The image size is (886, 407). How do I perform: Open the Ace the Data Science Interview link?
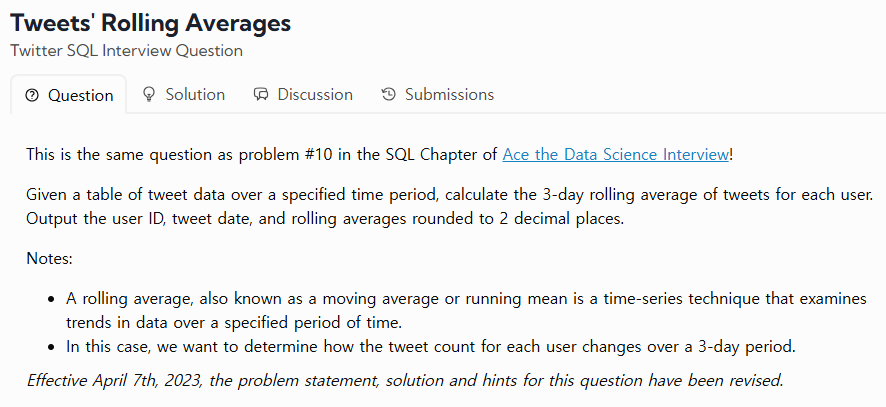(x=615, y=154)
